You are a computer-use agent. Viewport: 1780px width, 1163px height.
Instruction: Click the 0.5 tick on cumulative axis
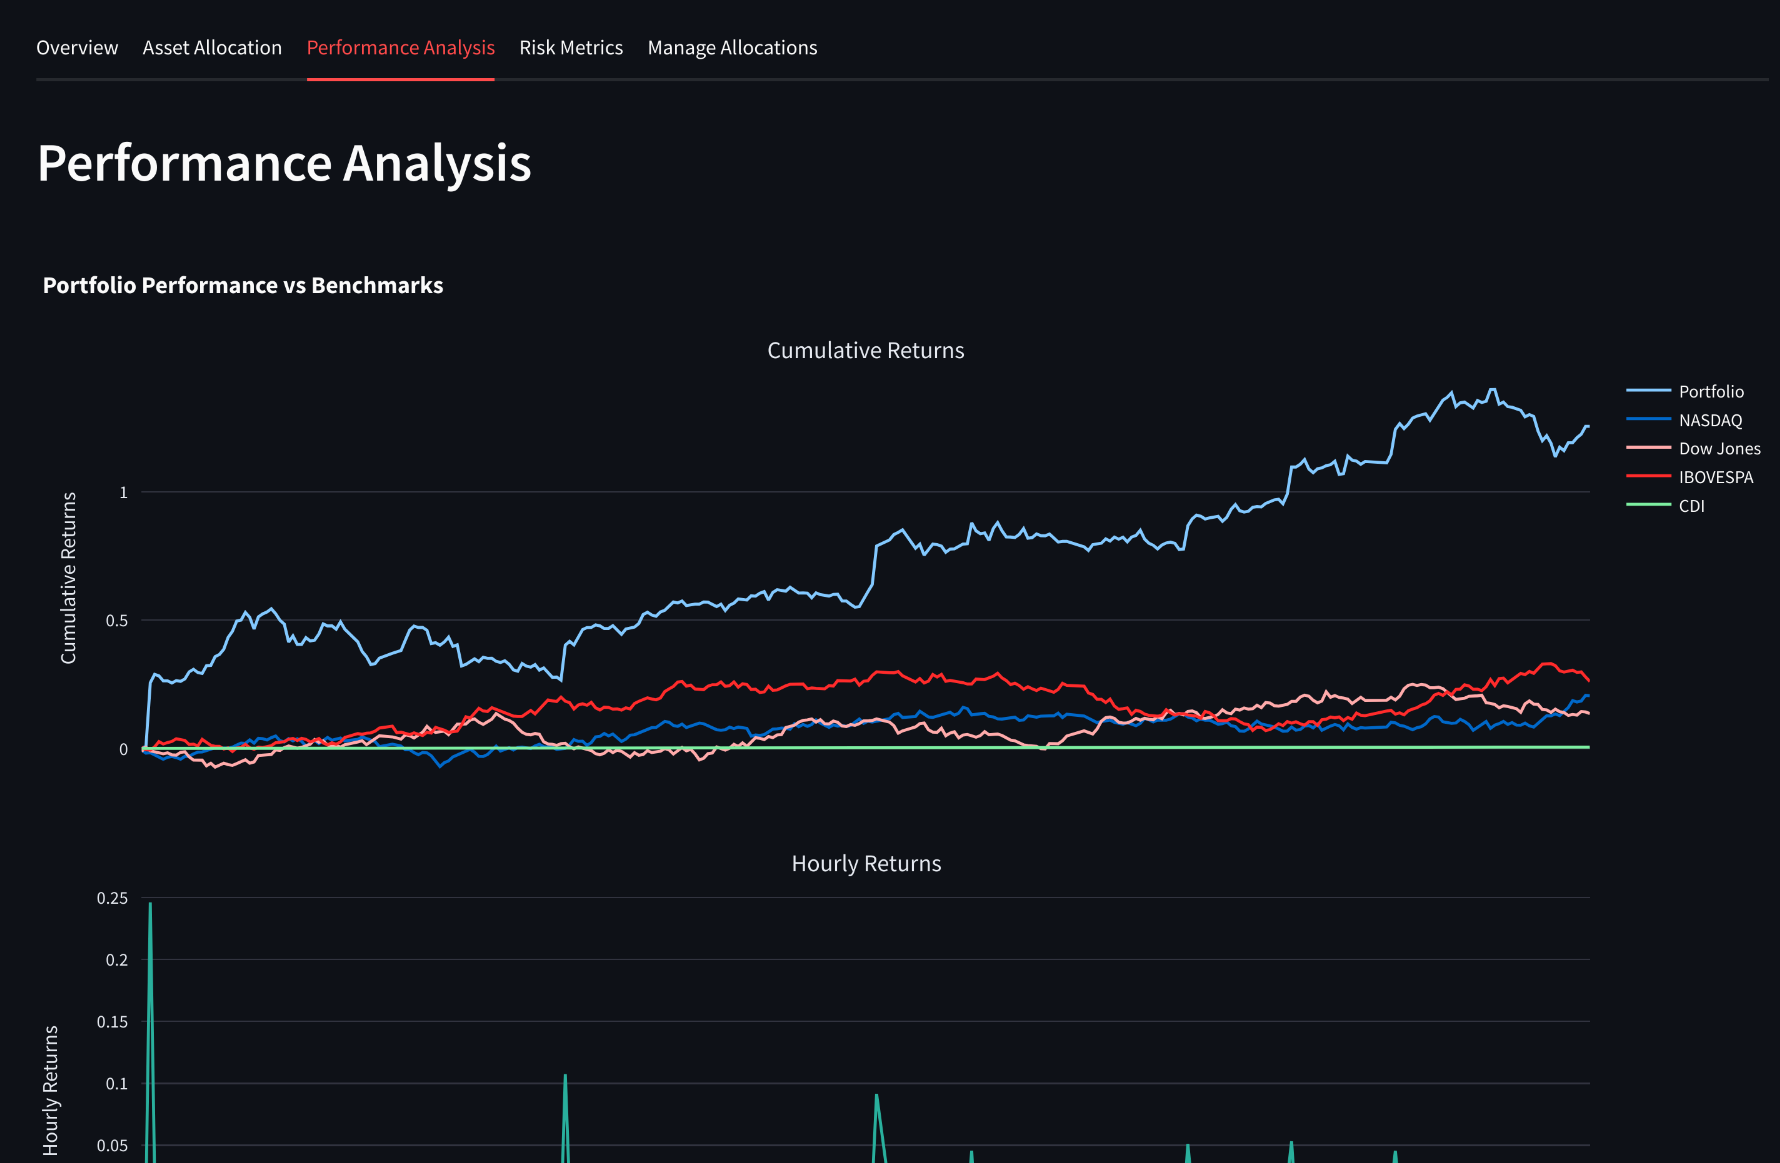(x=117, y=620)
